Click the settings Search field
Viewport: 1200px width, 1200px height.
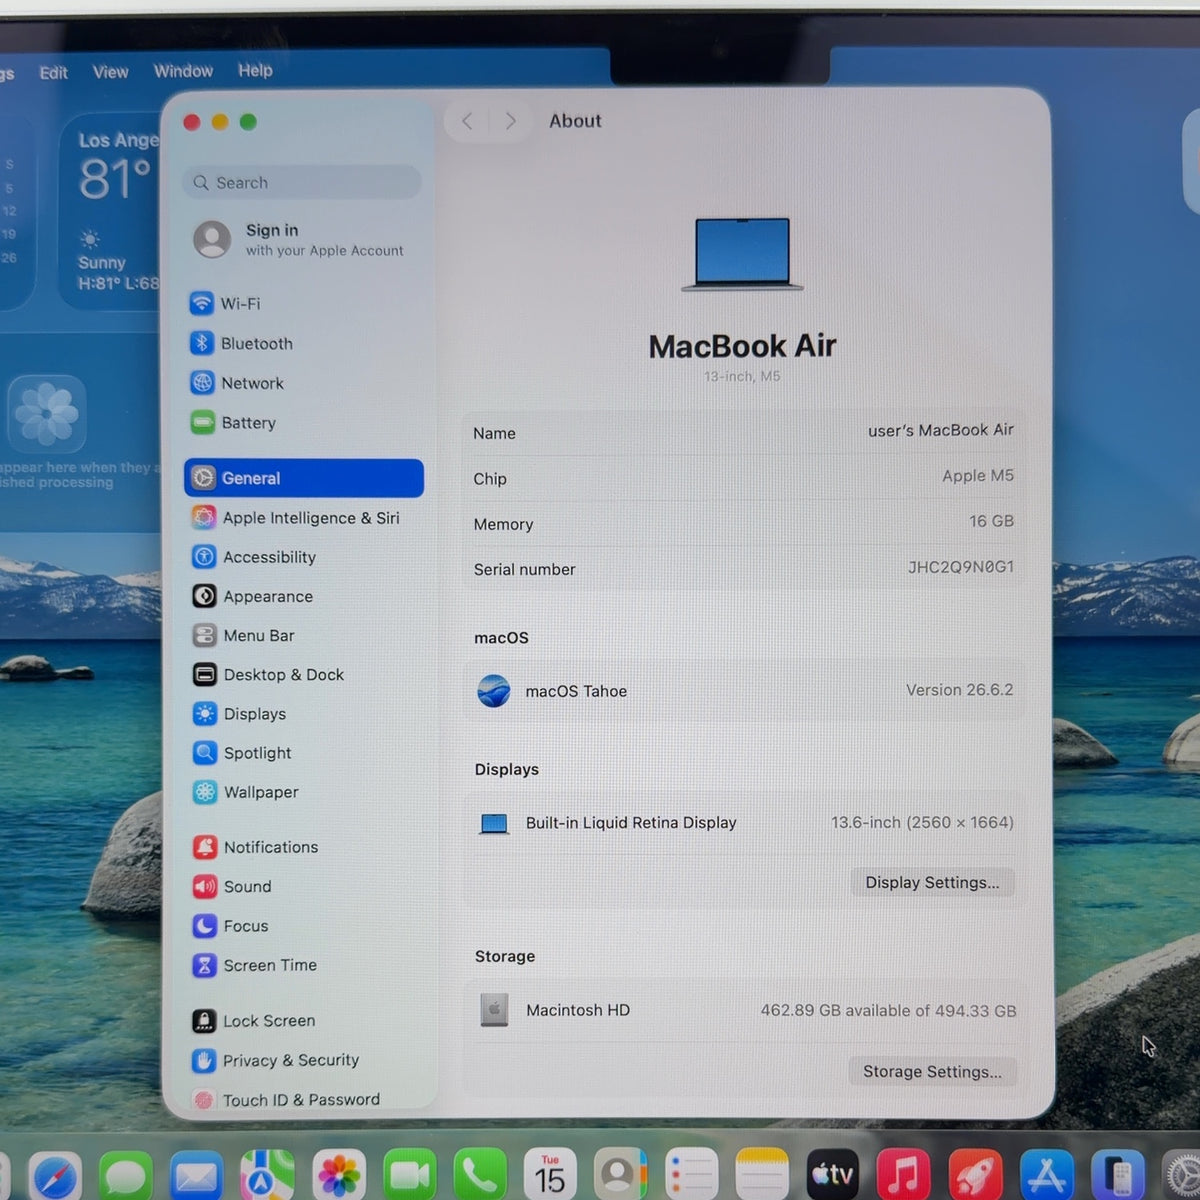click(x=302, y=182)
